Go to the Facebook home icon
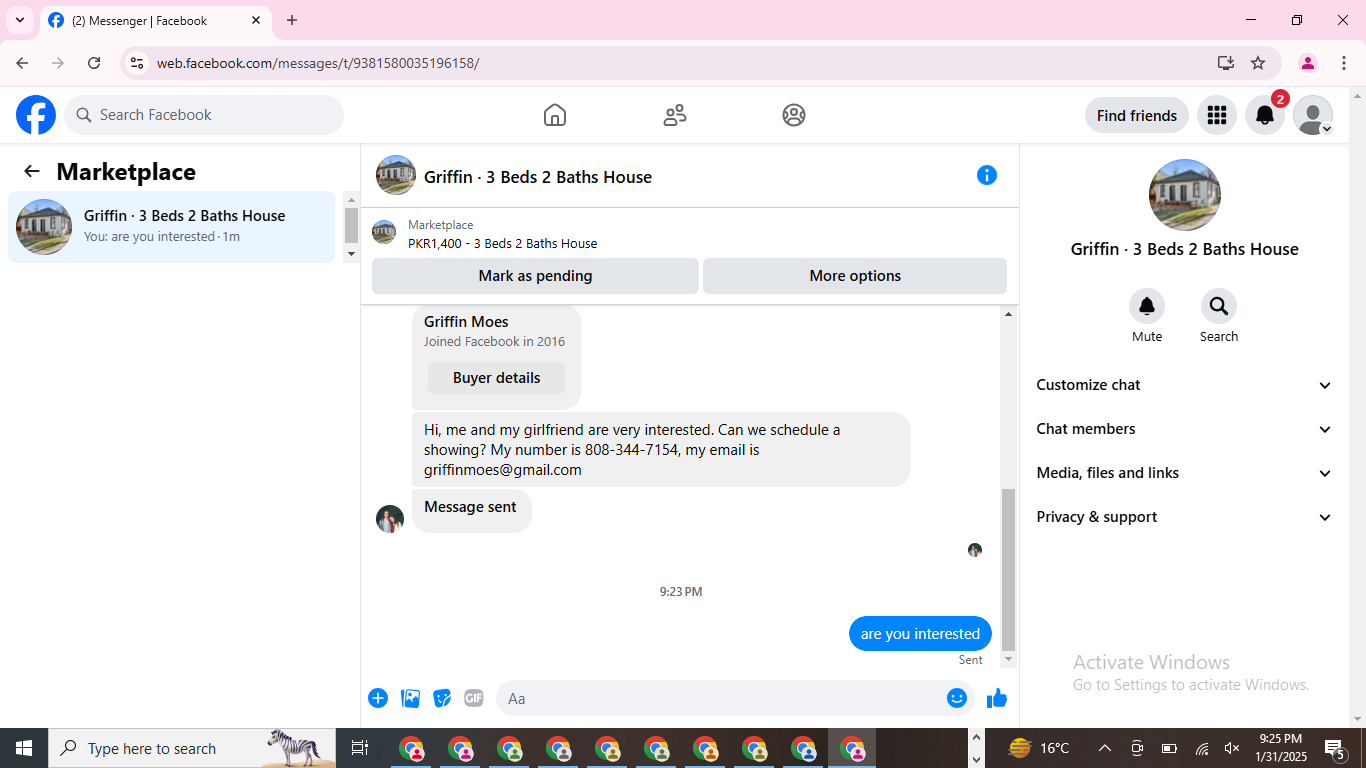Screen dimensions: 1366x768 555,115
